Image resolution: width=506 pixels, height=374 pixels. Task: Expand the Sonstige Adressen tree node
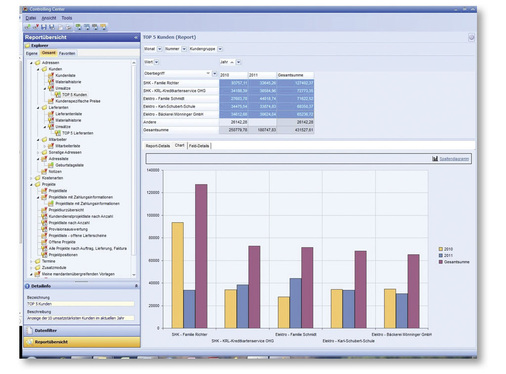pyautogui.click(x=38, y=152)
